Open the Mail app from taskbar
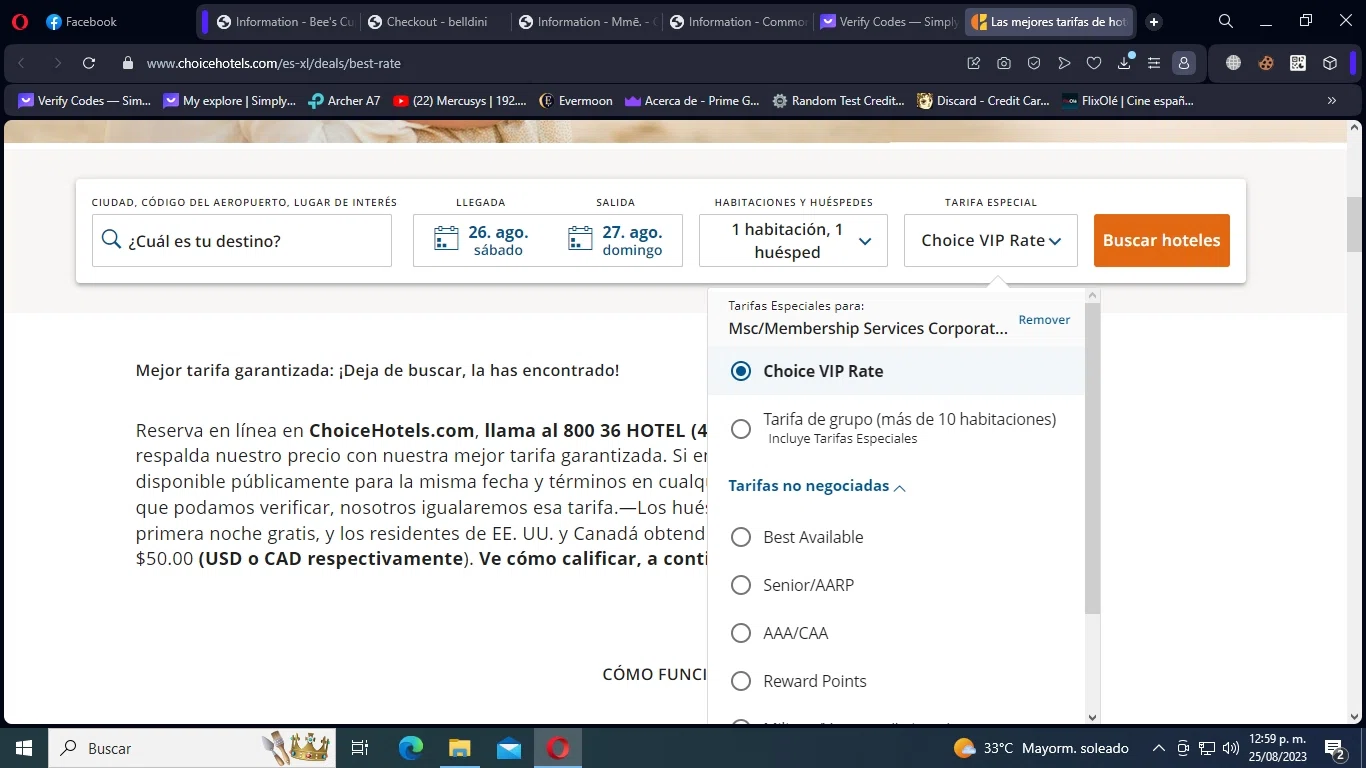Viewport: 1366px width, 768px height. (x=509, y=748)
